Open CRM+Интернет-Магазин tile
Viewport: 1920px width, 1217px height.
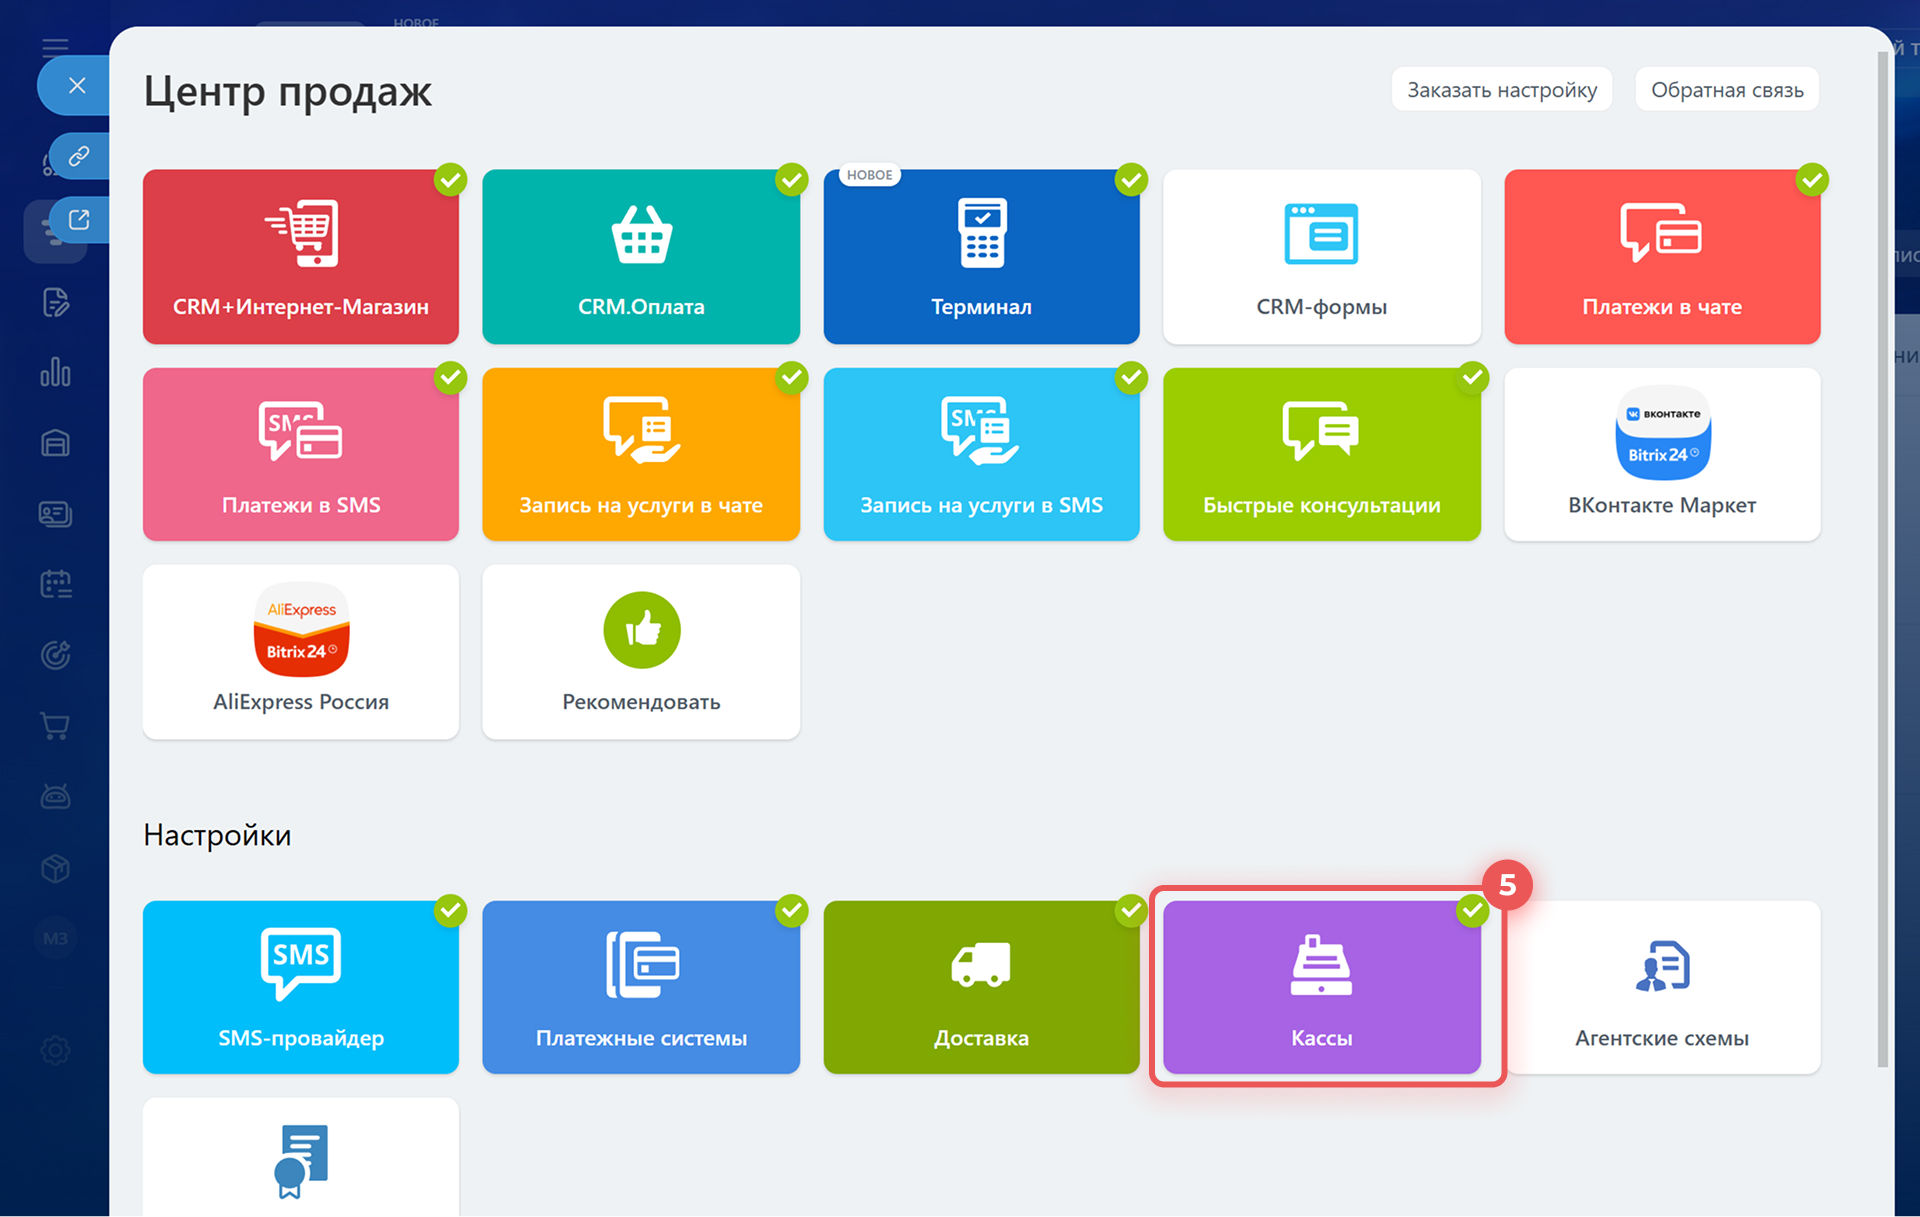pos(301,256)
